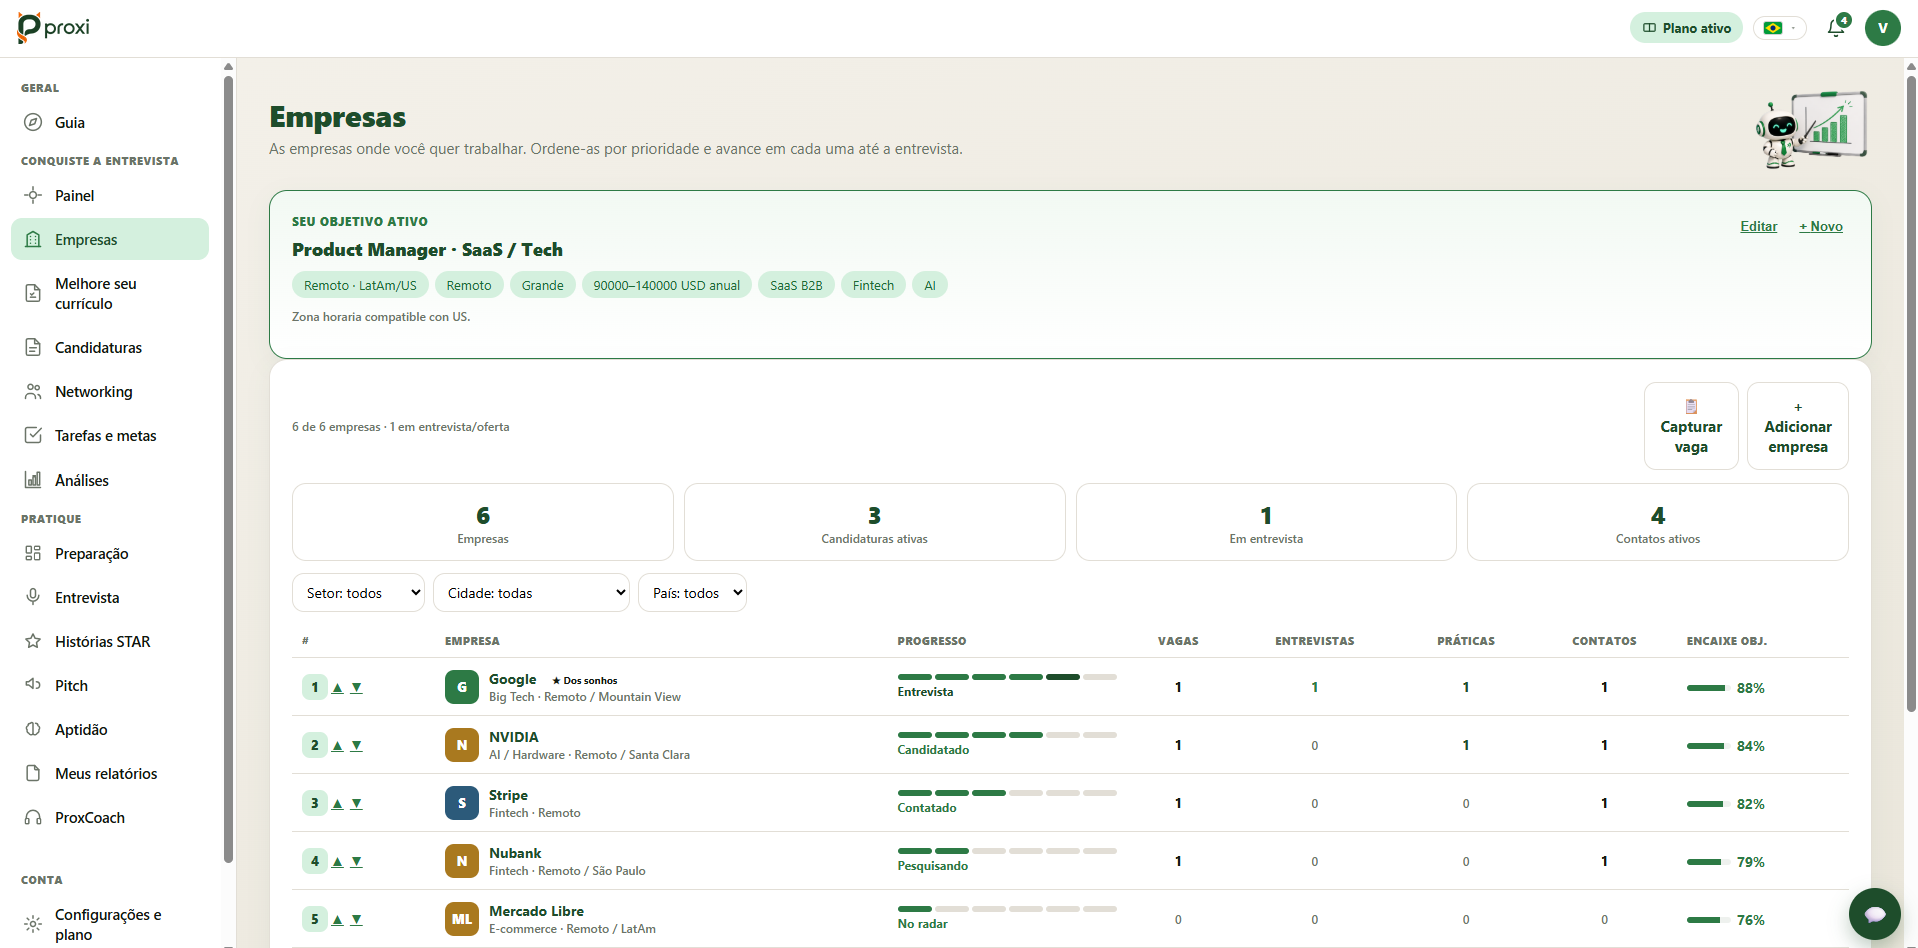Go to Histórias STAR
This screenshot has height=948, width=1918.
110,641
